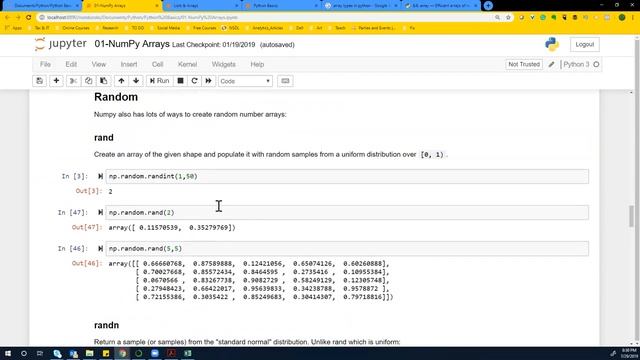Screen dimensions: 640x360
Task: Open Task View in taskbar
Action: pos(40,353)
